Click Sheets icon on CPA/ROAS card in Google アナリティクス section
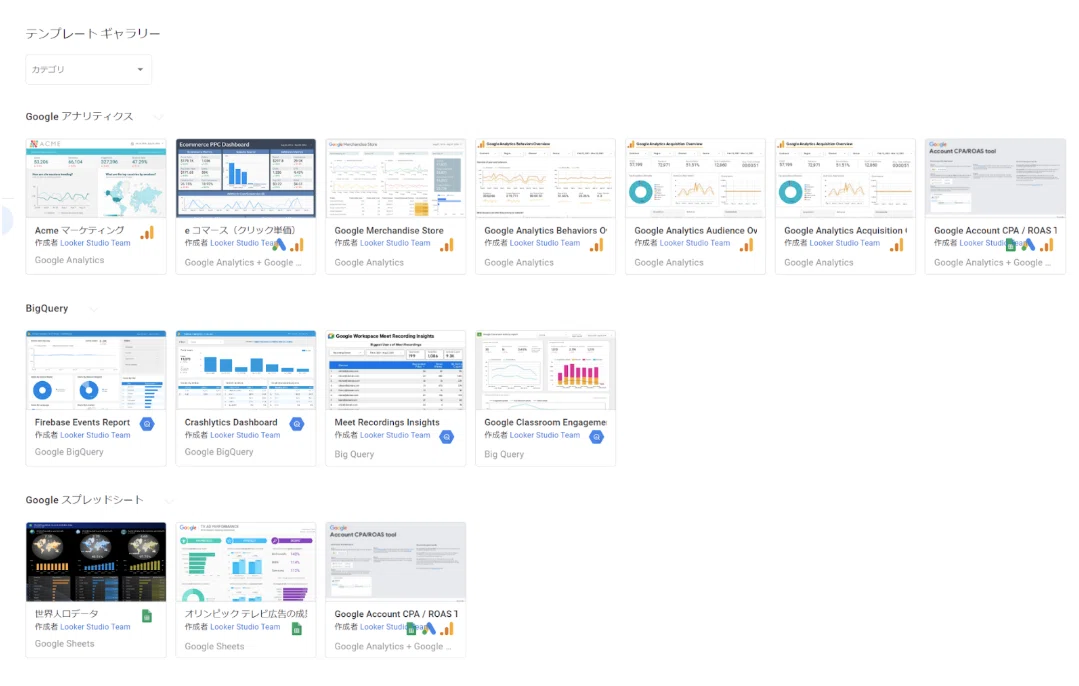The image size is (1079, 686). 1011,245
